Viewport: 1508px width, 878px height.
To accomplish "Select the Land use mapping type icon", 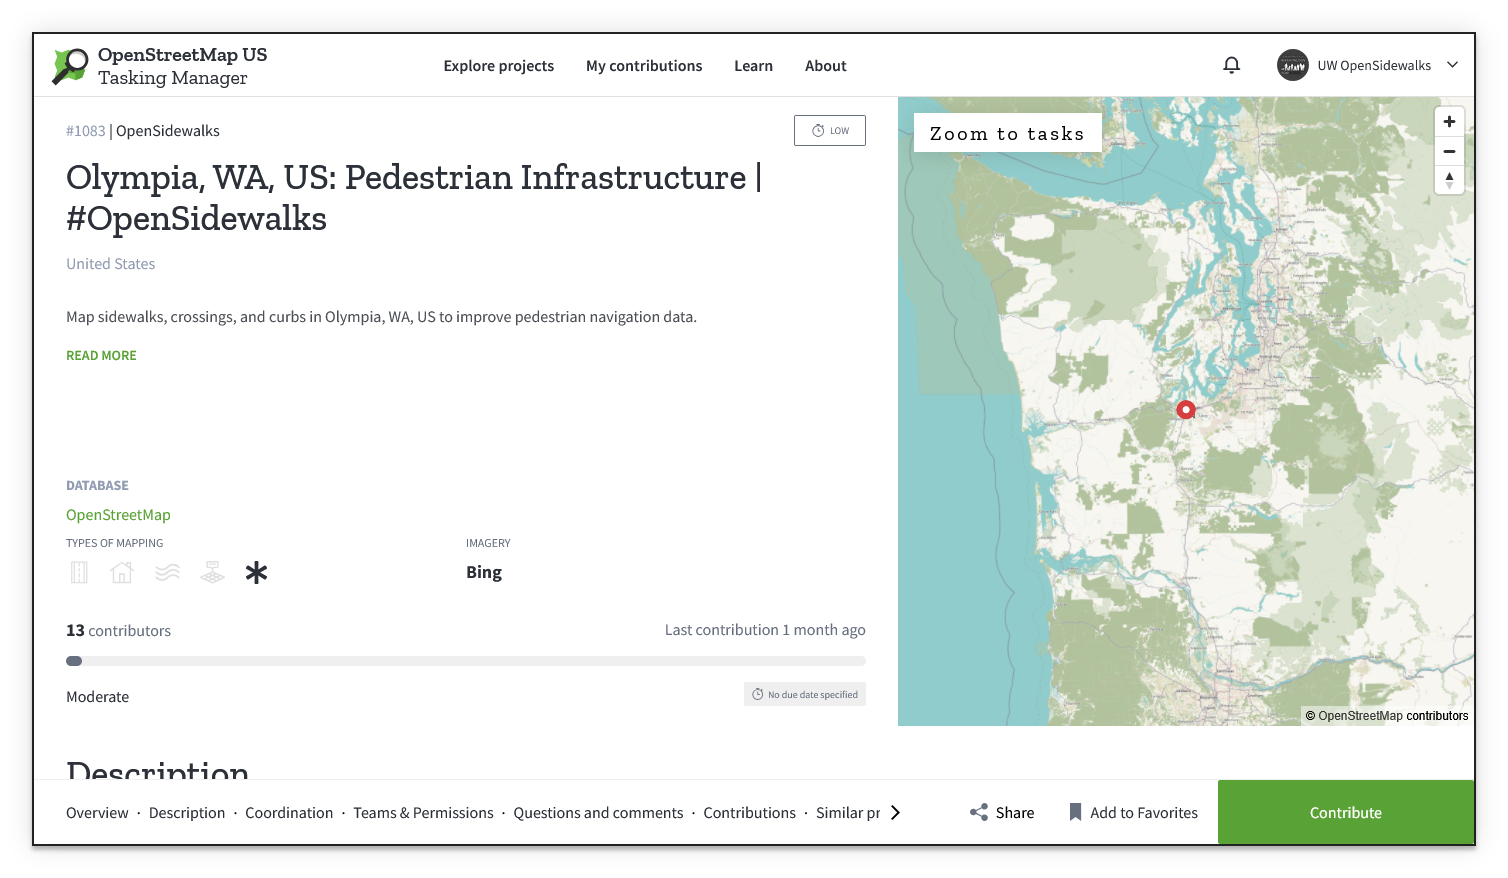I will [212, 571].
